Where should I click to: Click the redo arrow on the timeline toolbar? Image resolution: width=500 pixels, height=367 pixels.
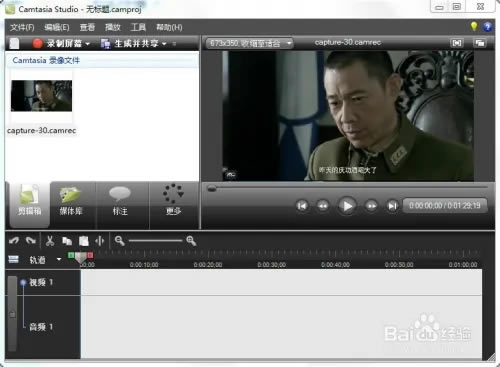31,240
